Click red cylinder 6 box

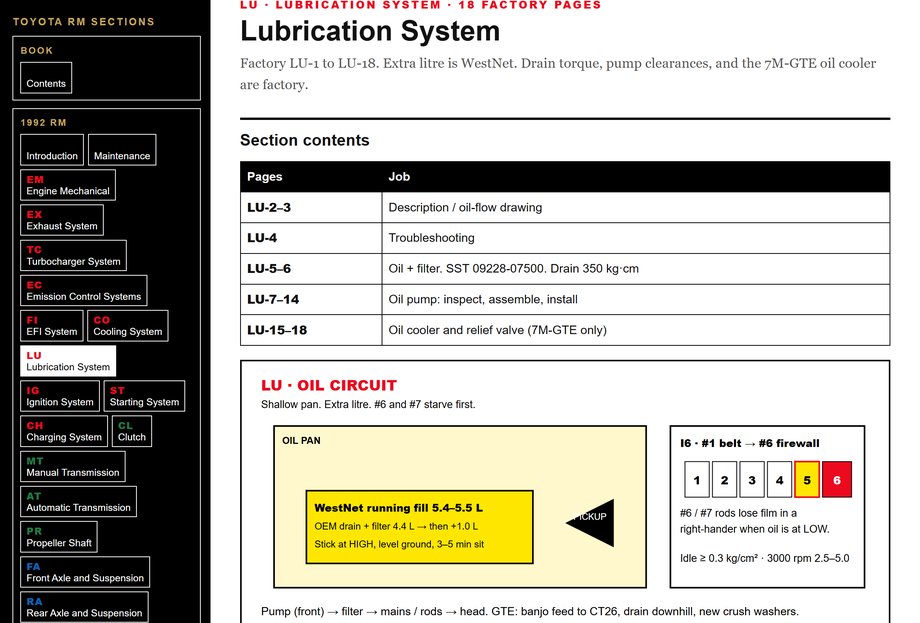[x=837, y=480]
